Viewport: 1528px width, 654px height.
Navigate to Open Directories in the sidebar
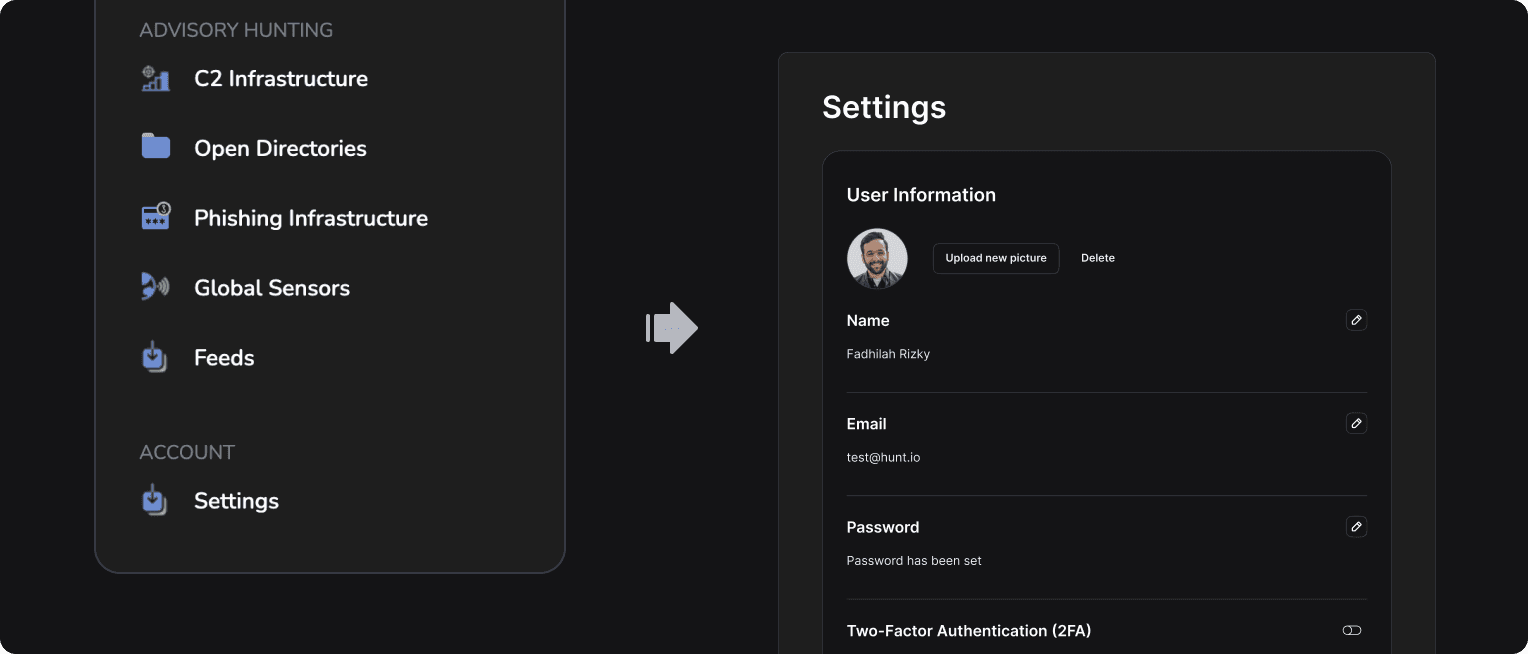(x=280, y=147)
